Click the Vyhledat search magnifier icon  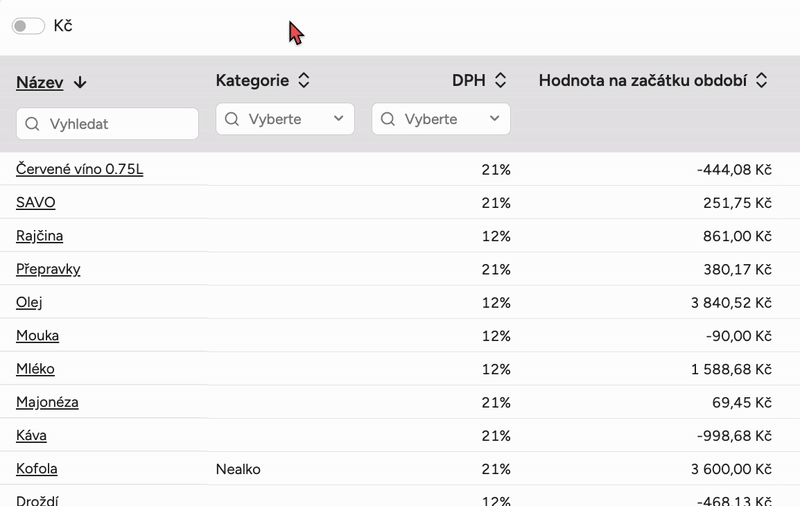32,124
